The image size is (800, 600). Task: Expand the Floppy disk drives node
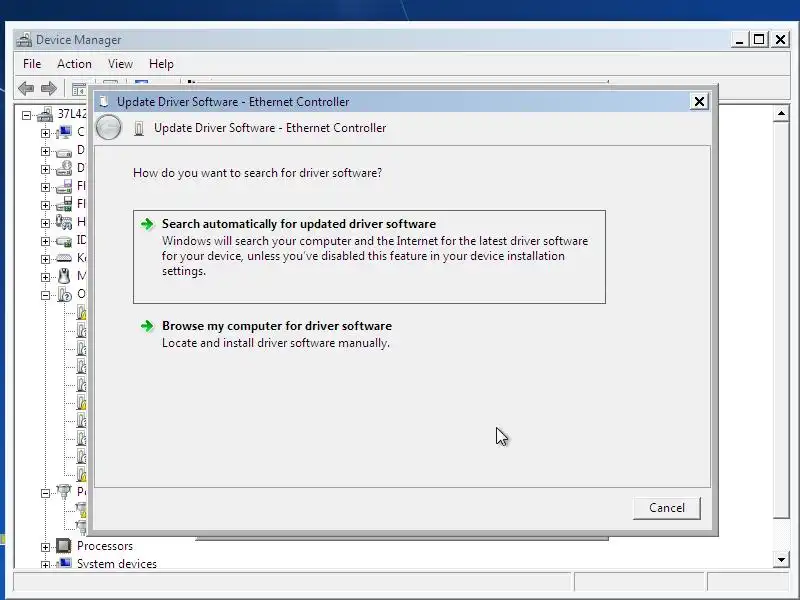(45, 187)
